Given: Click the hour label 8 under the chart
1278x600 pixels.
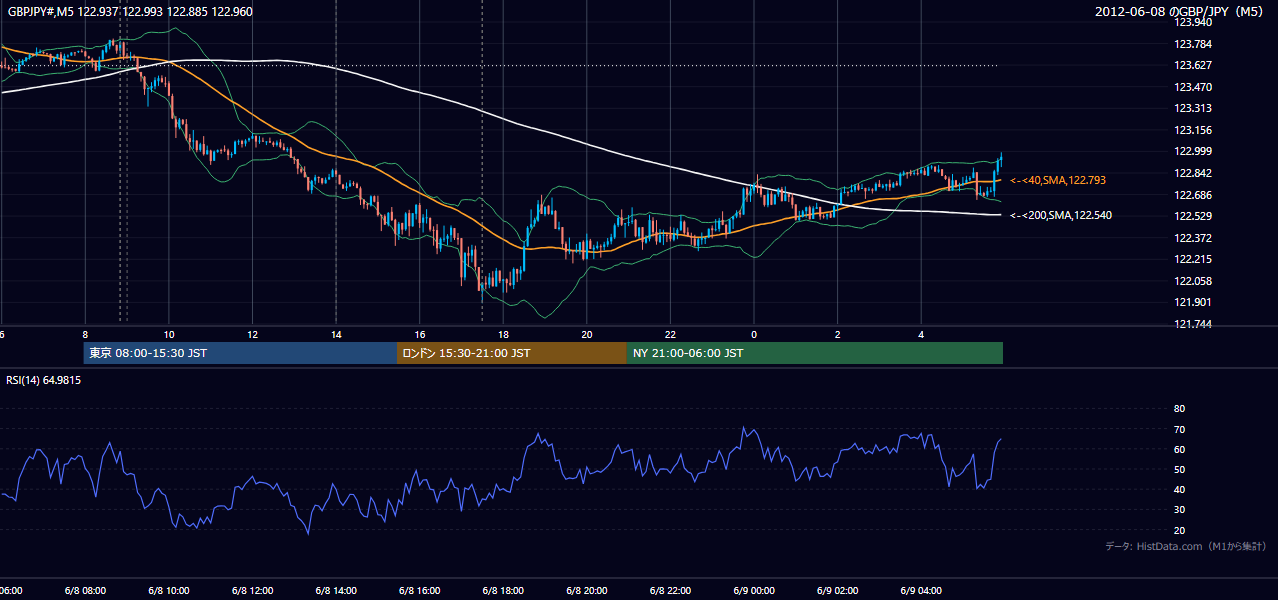Looking at the screenshot, I should coord(85,334).
